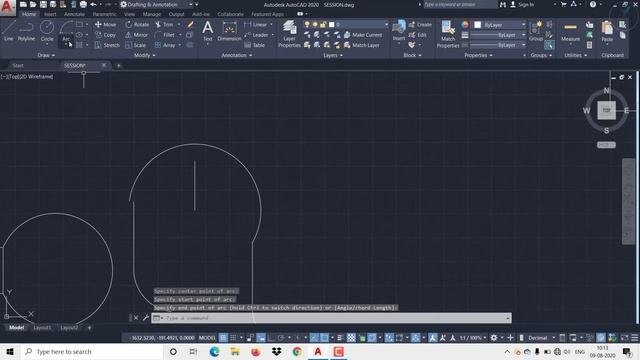Click Sign In button

click(522, 4)
